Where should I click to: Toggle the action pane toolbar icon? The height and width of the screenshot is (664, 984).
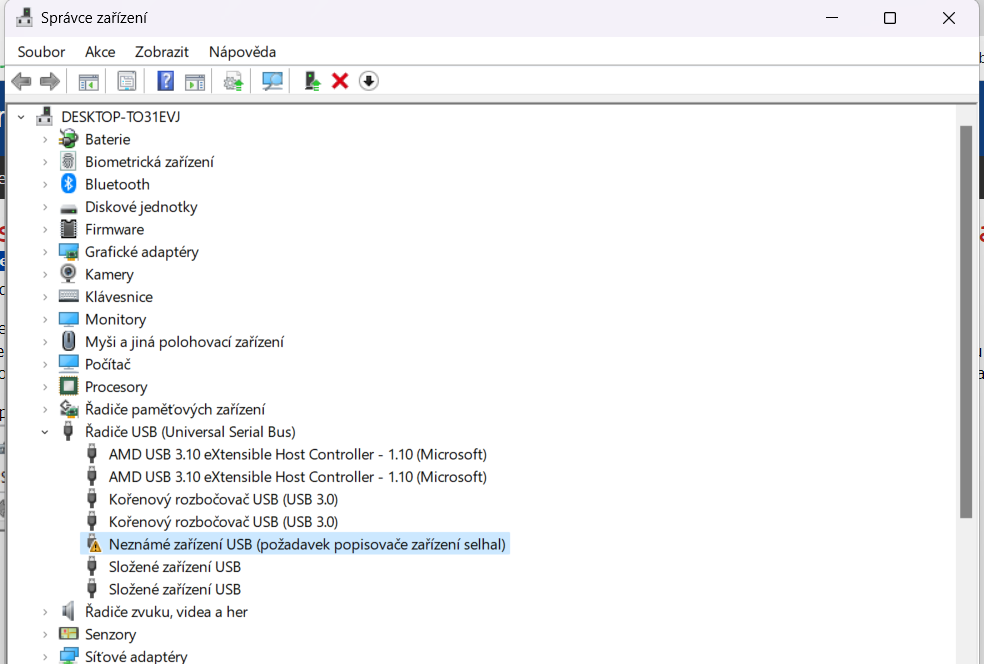(195, 82)
